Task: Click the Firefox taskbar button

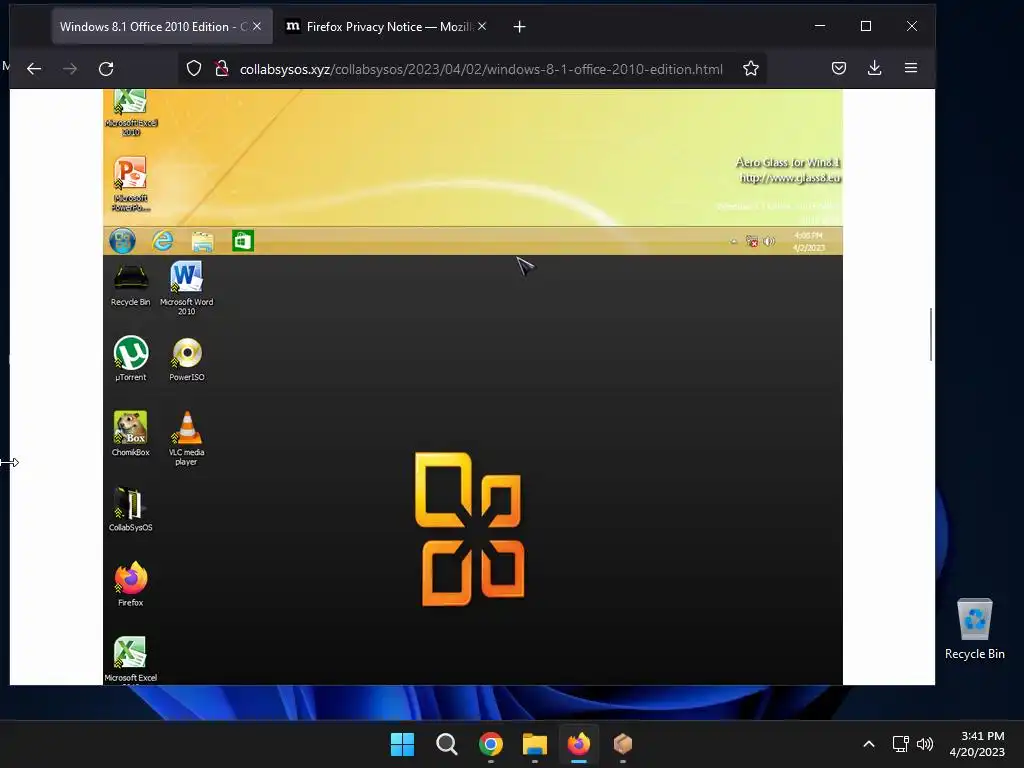Action: 579,744
